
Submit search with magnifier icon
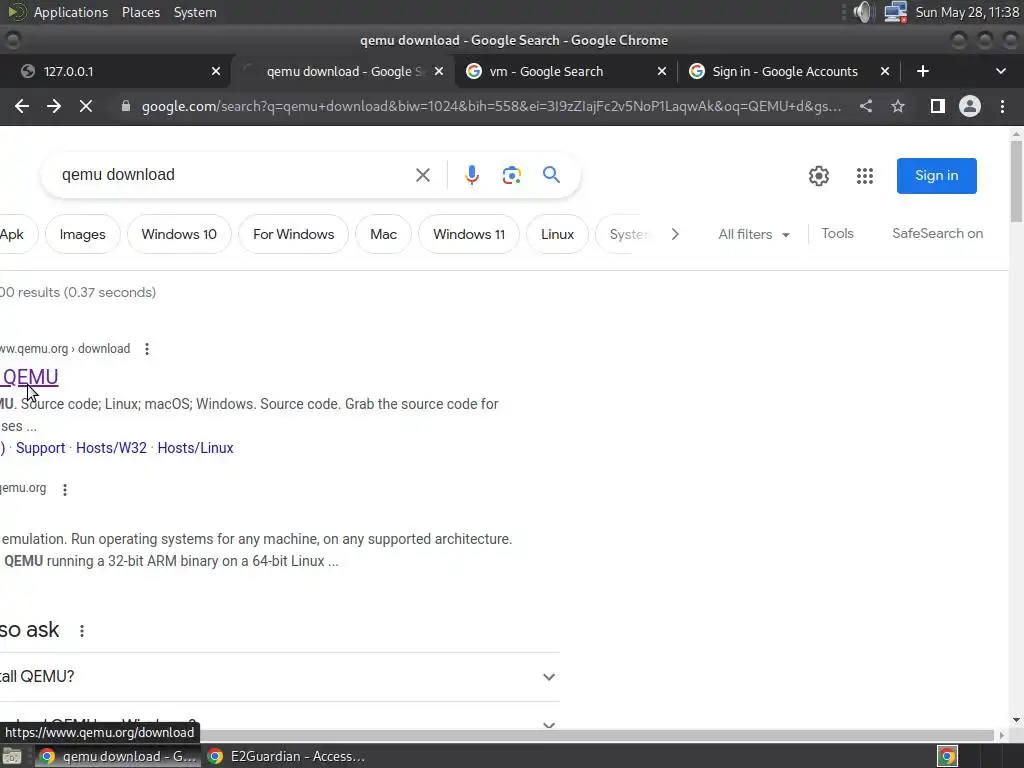pos(551,174)
